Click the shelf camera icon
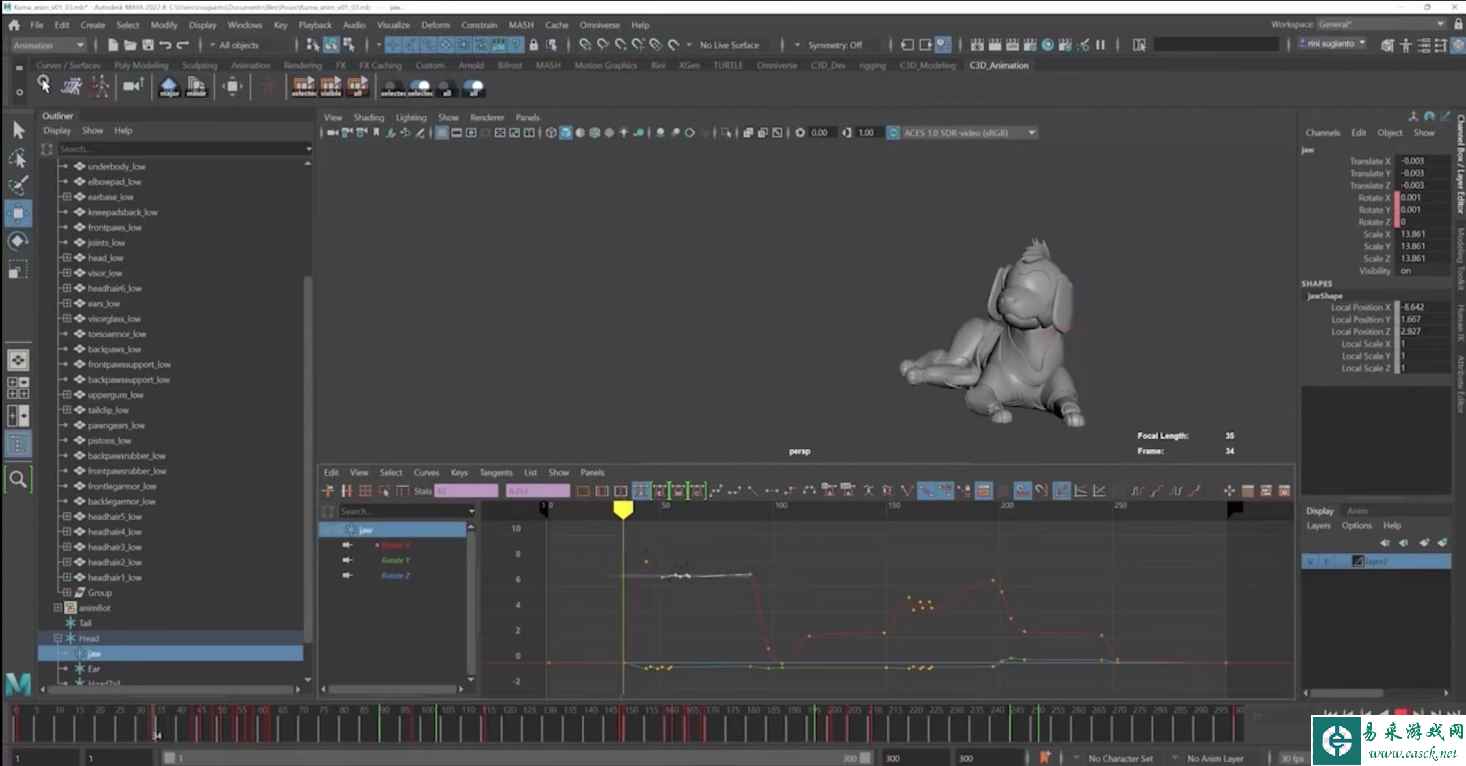 coord(132,87)
